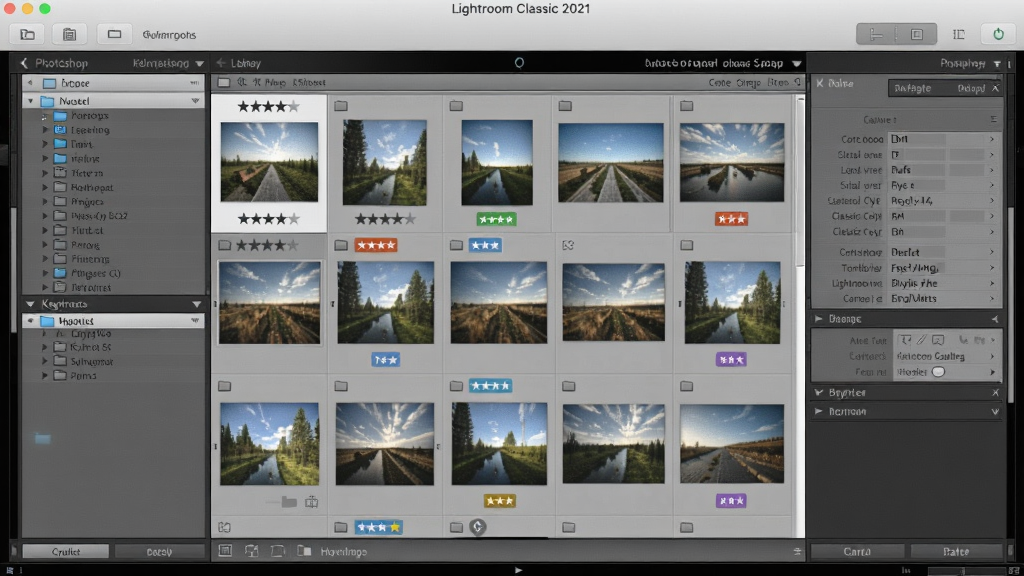Select the pencil tool icon in Deange section

coord(921,340)
